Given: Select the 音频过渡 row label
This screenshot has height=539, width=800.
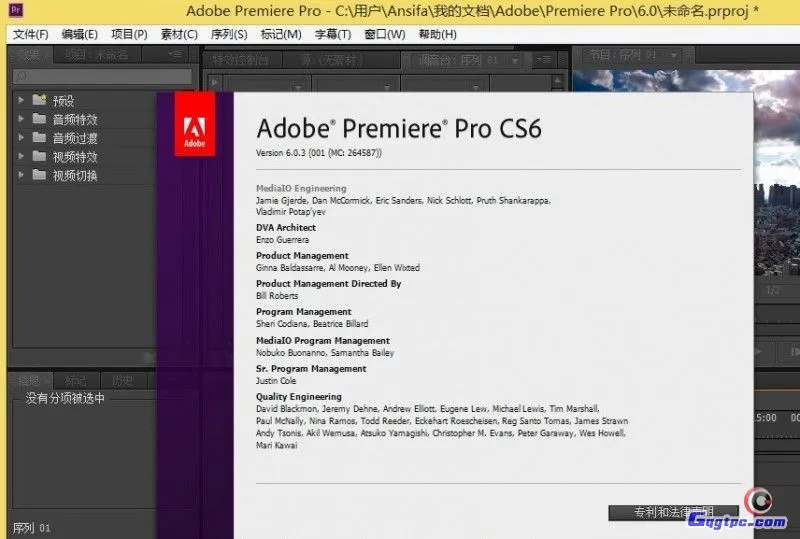Looking at the screenshot, I should pos(75,138).
